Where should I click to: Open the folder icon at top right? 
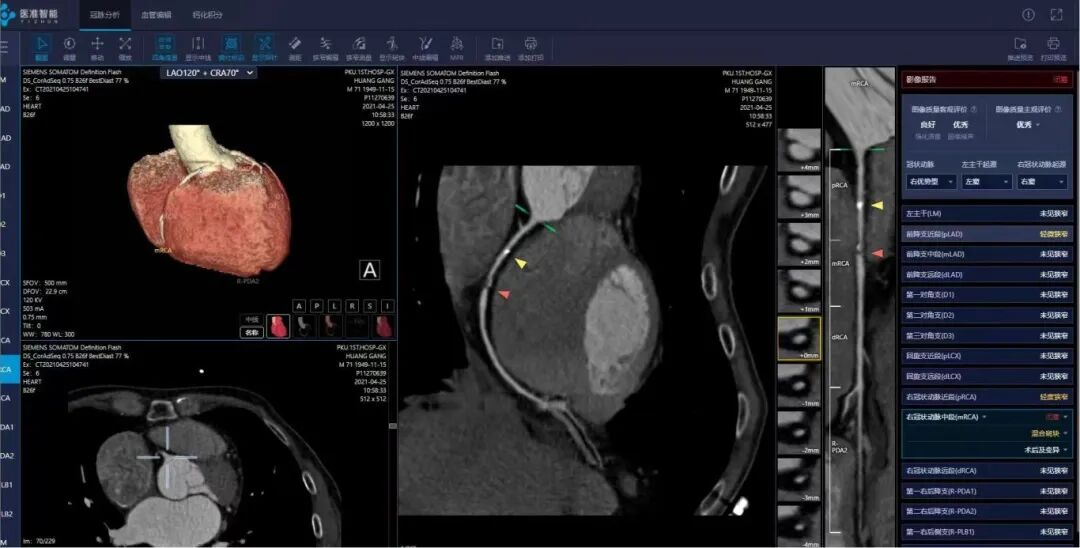pyautogui.click(x=1020, y=48)
